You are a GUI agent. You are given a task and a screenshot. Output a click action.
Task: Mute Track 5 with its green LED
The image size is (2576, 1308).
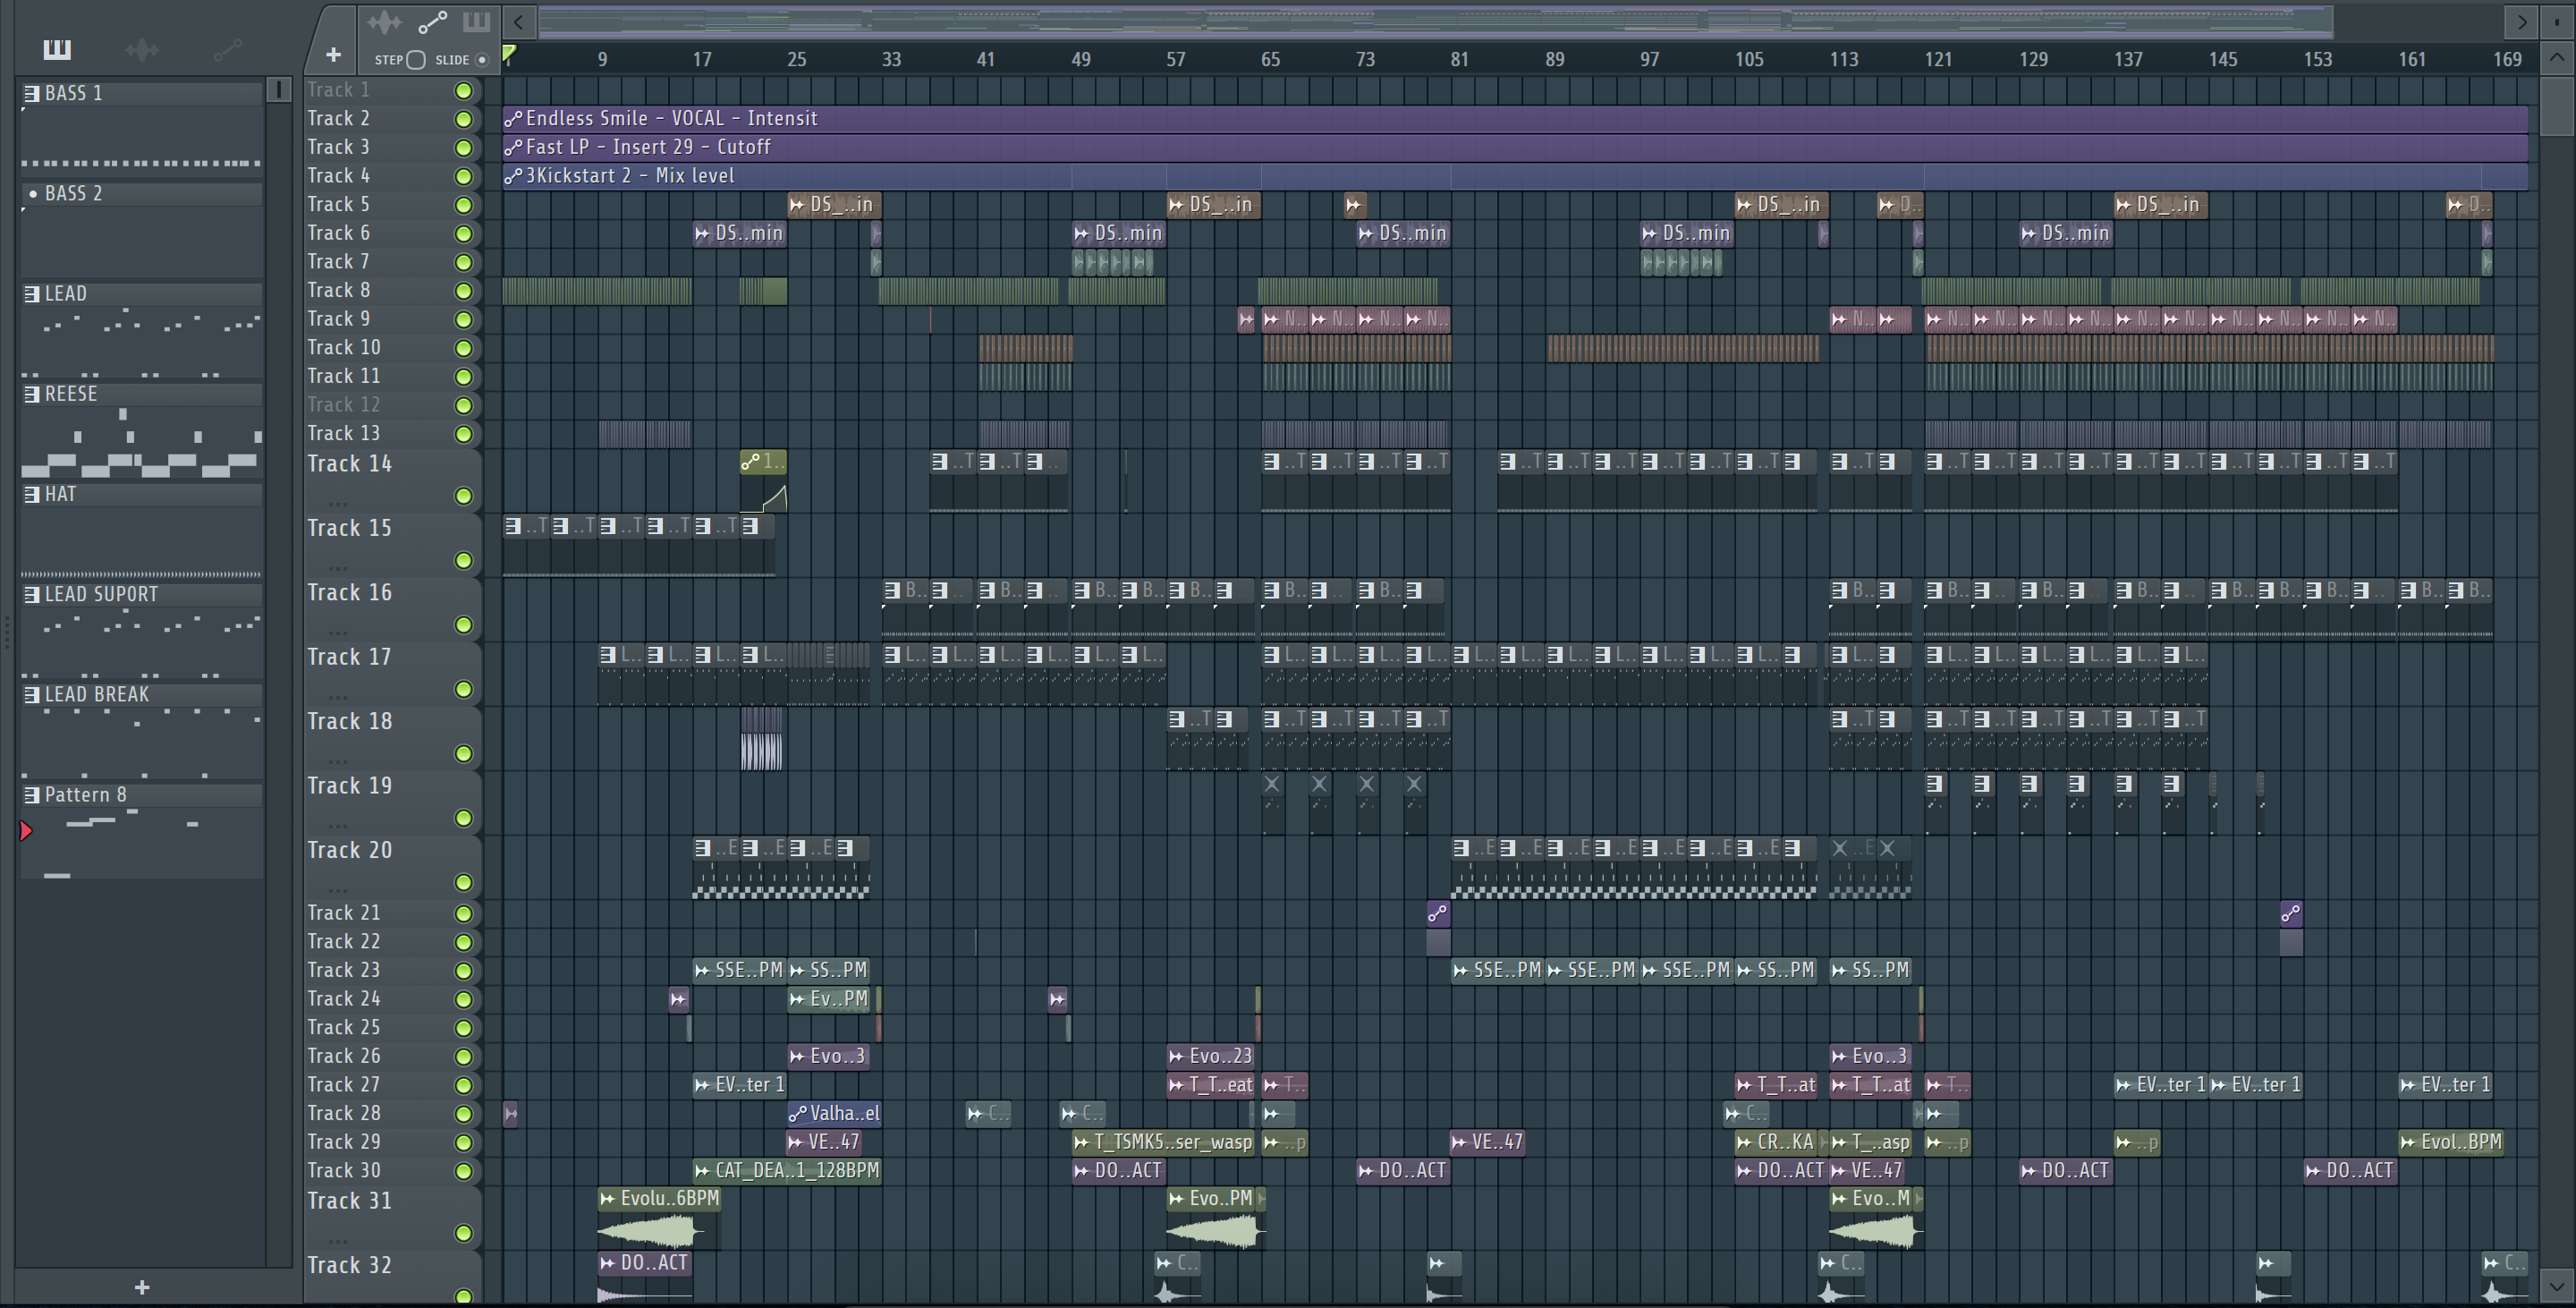[x=464, y=205]
